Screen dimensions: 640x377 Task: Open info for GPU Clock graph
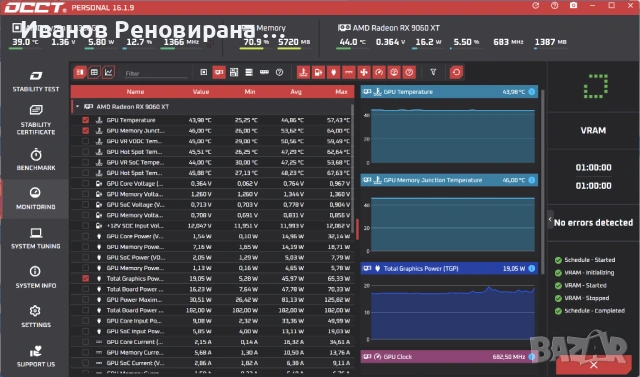point(531,357)
